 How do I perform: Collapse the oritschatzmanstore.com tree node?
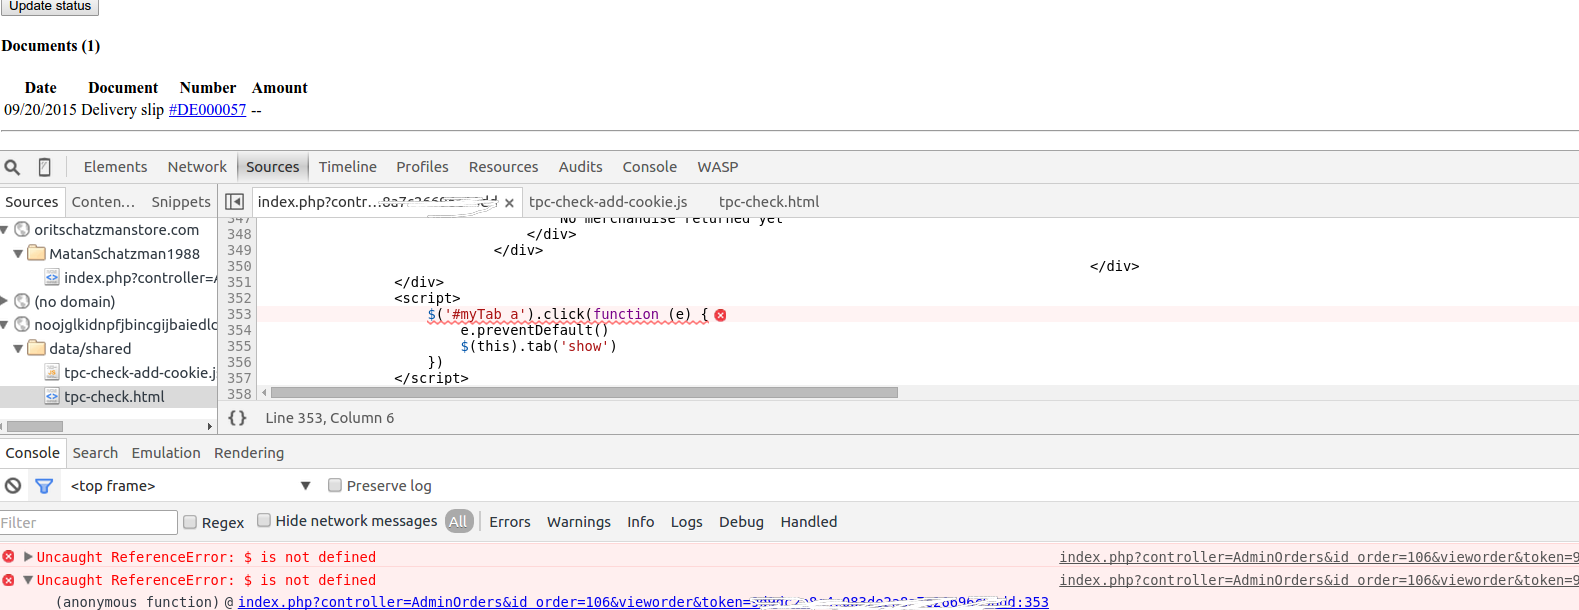pyautogui.click(x=5, y=230)
